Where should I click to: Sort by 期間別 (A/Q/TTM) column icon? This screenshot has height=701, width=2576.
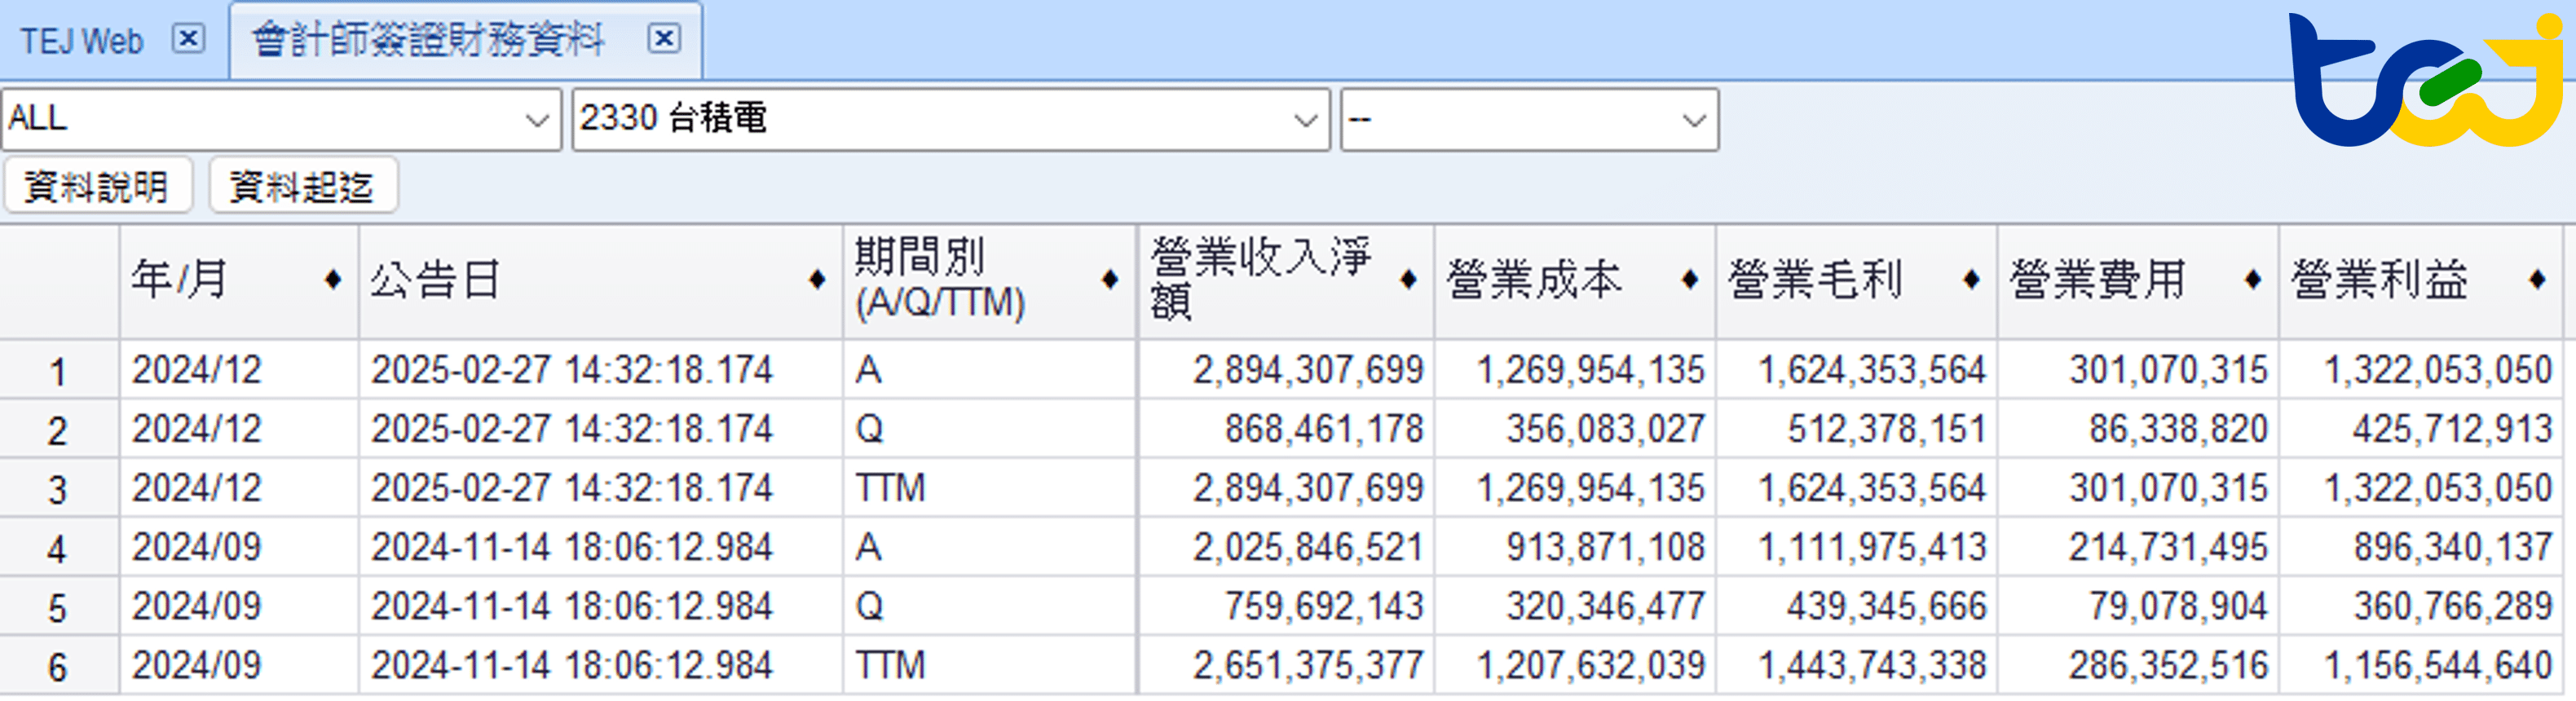click(1109, 280)
